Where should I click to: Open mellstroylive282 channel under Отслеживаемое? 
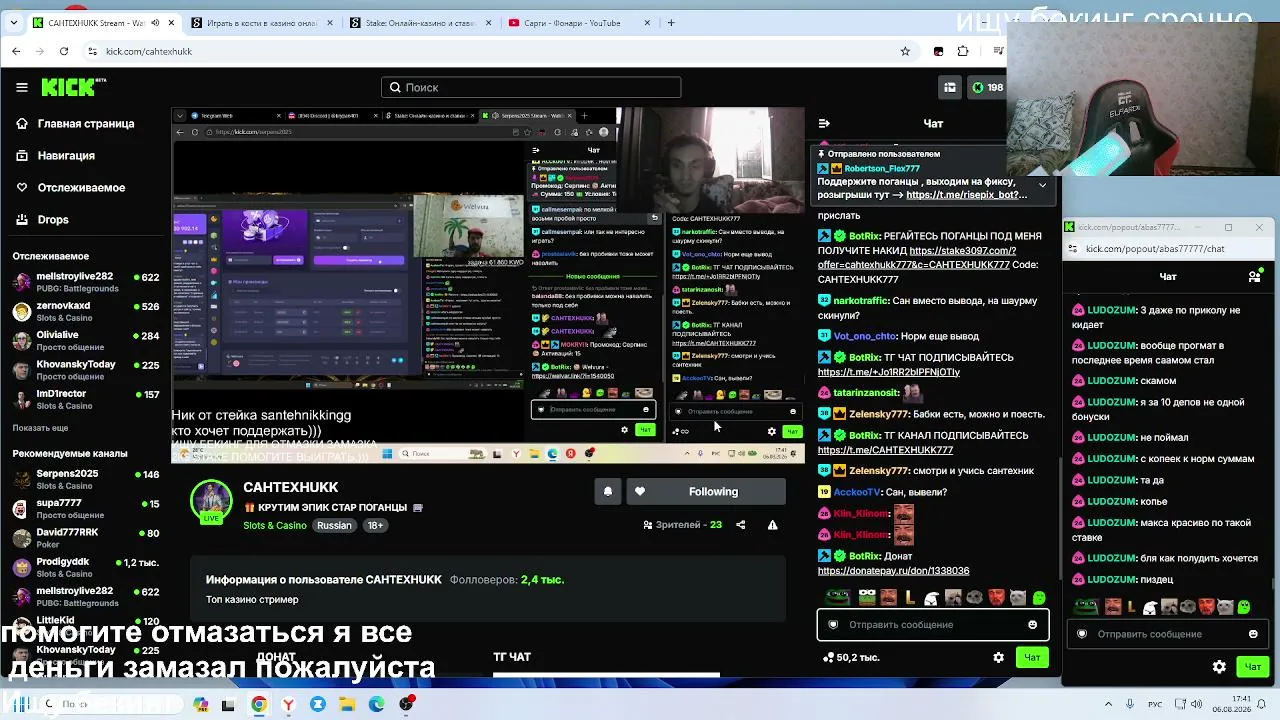tap(85, 282)
